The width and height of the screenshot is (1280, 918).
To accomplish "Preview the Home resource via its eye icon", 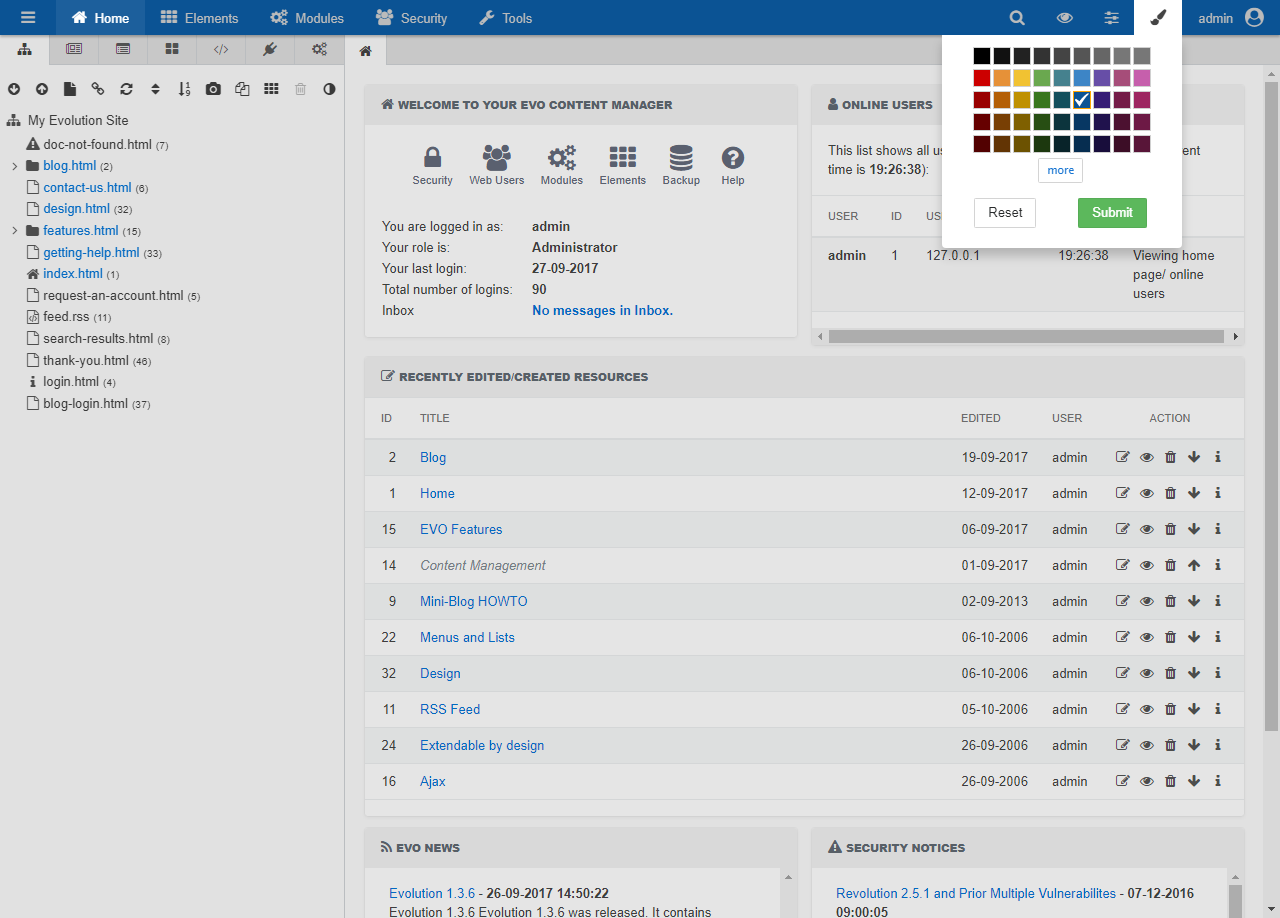I will pyautogui.click(x=1146, y=493).
